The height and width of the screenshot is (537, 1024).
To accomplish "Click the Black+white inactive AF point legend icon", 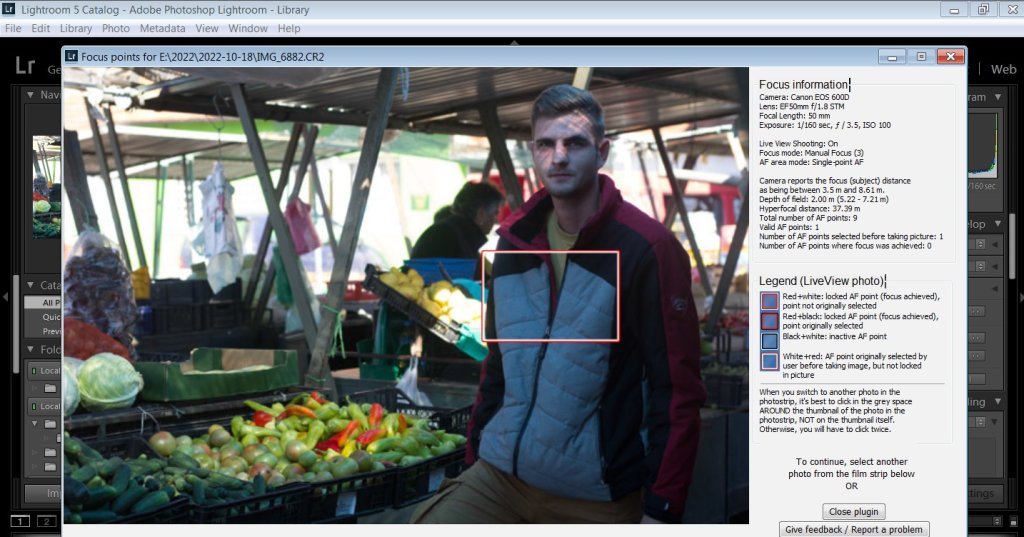I will 769,340.
